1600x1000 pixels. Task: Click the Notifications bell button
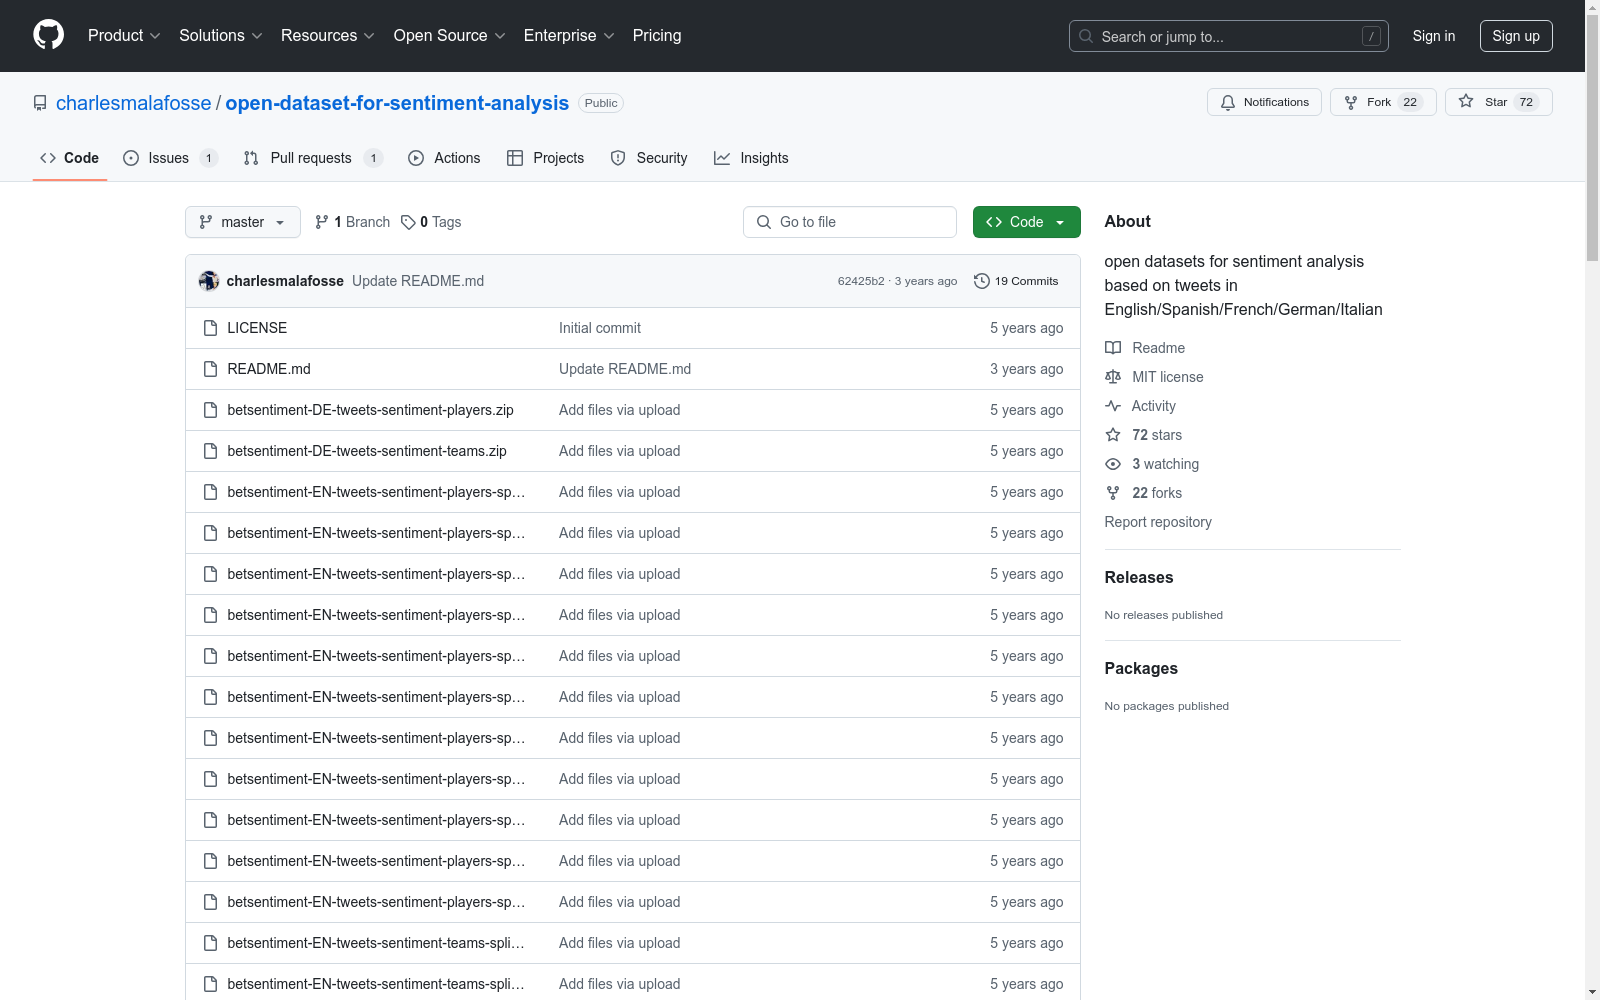[x=1265, y=102]
